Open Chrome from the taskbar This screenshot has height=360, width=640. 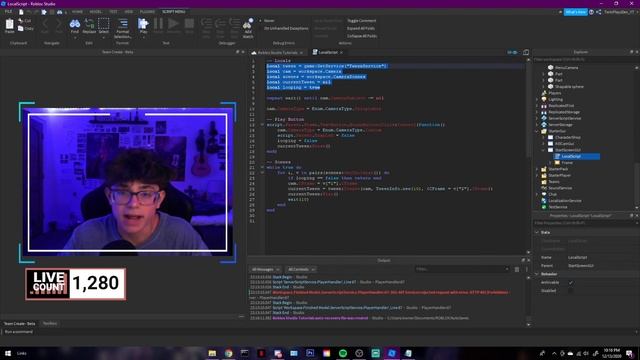click(x=229, y=353)
